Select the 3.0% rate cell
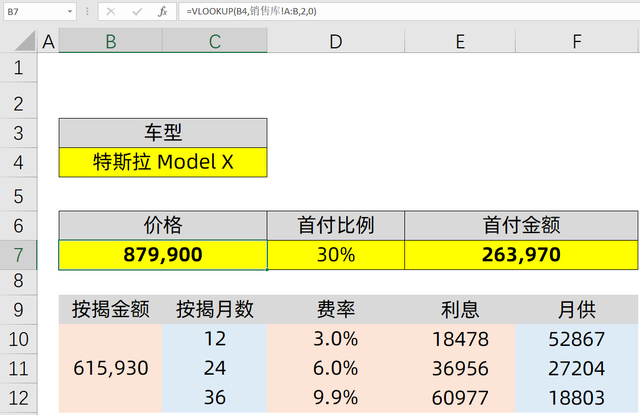The height and width of the screenshot is (415, 640). coord(336,339)
